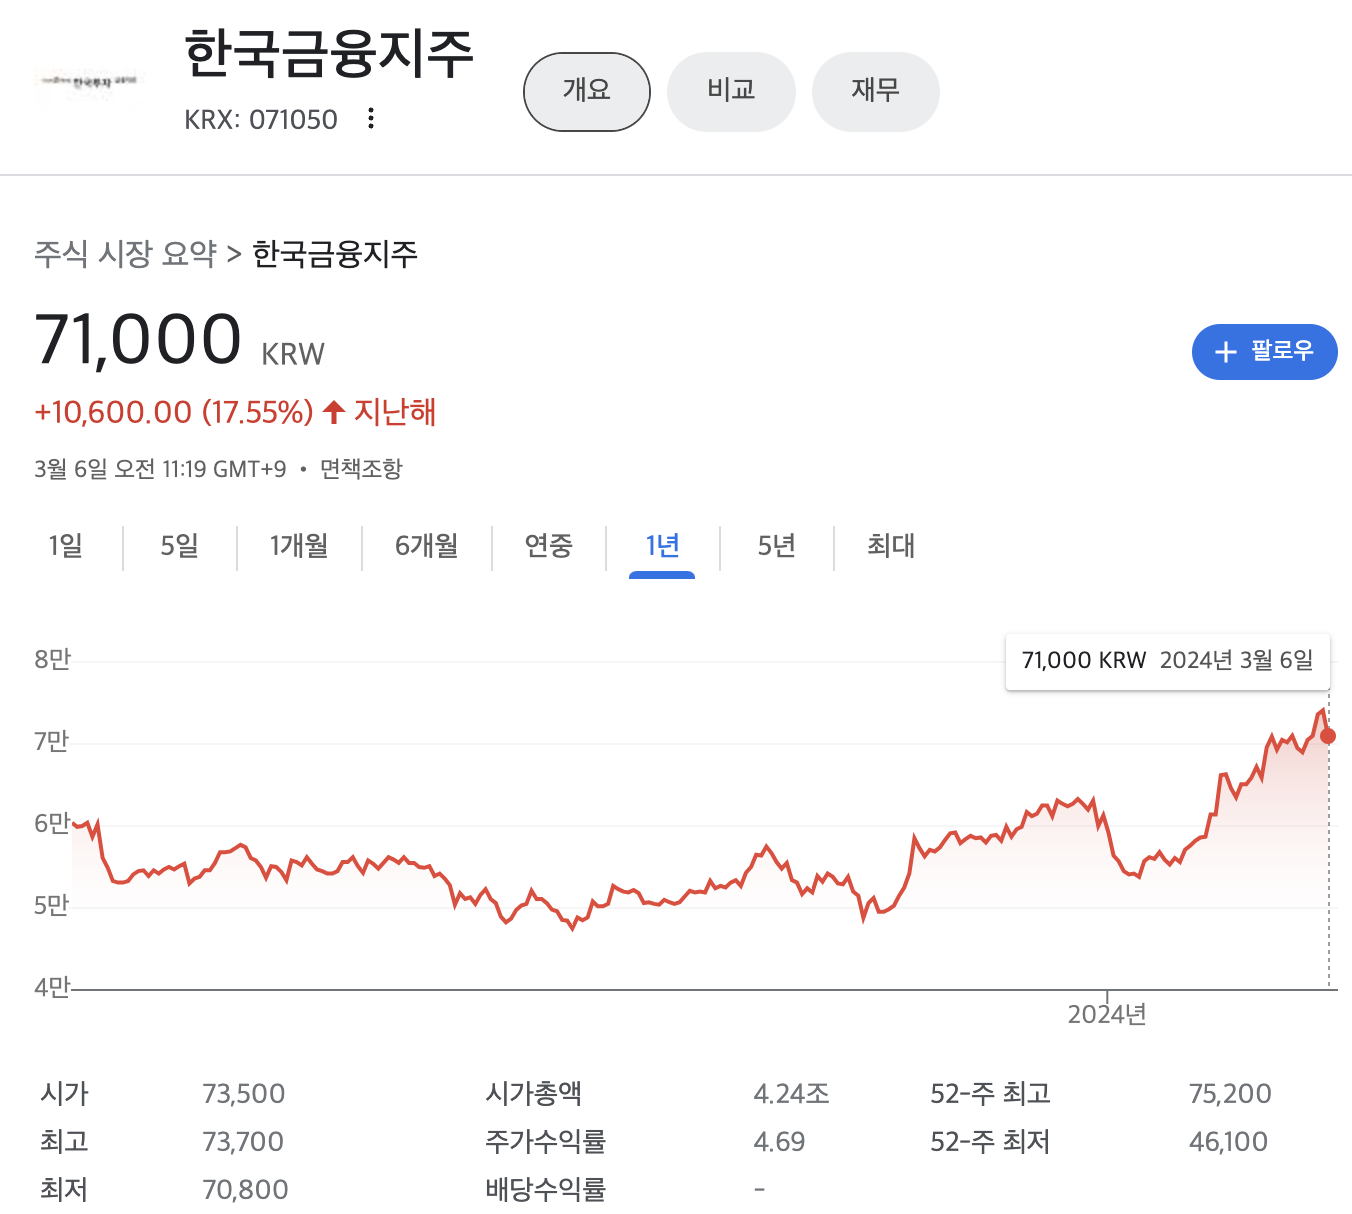Click the 주가수익률 value 4.69
This screenshot has height=1214, width=1352.
coord(779,1141)
